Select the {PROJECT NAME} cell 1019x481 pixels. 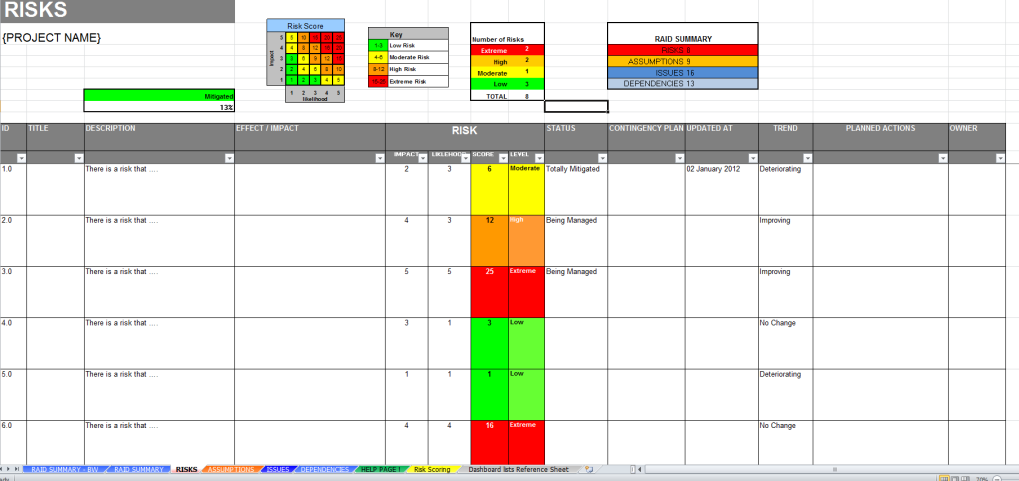pos(52,38)
